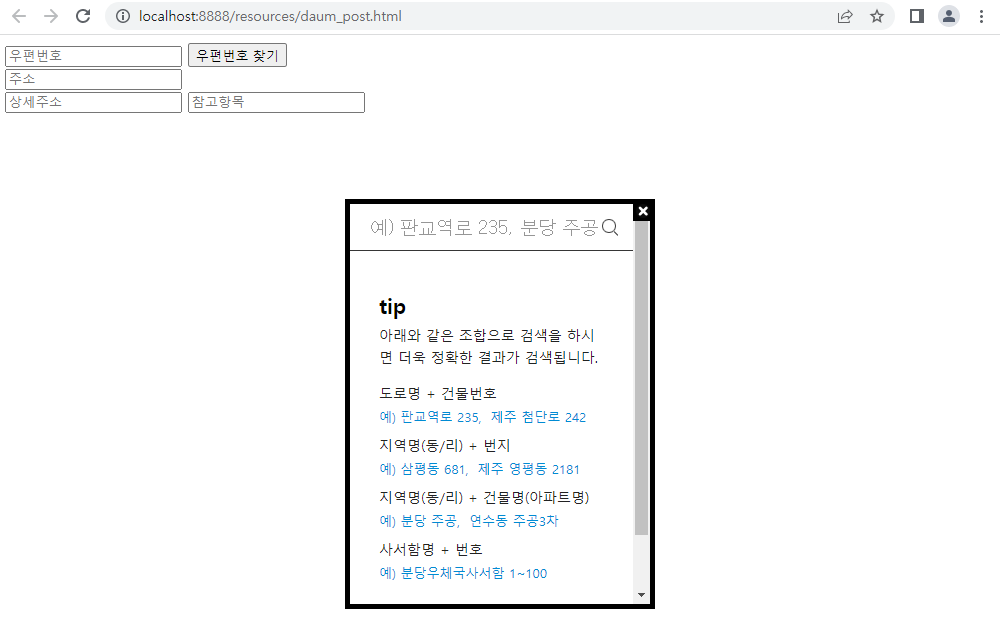Focus the 주소 input field
Screen dimensions: 1000x619
coord(94,80)
